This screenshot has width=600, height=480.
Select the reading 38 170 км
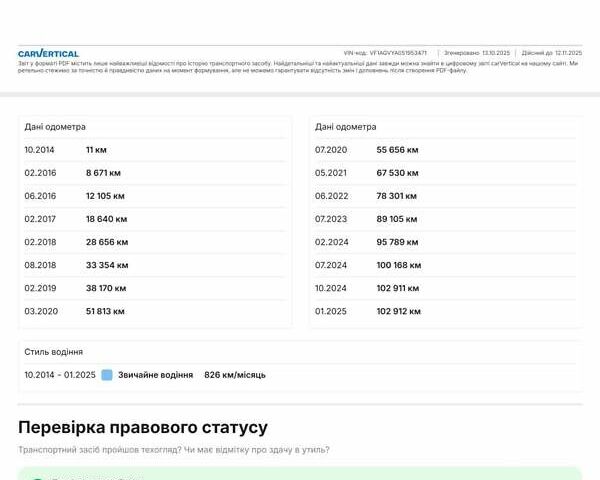pos(106,288)
